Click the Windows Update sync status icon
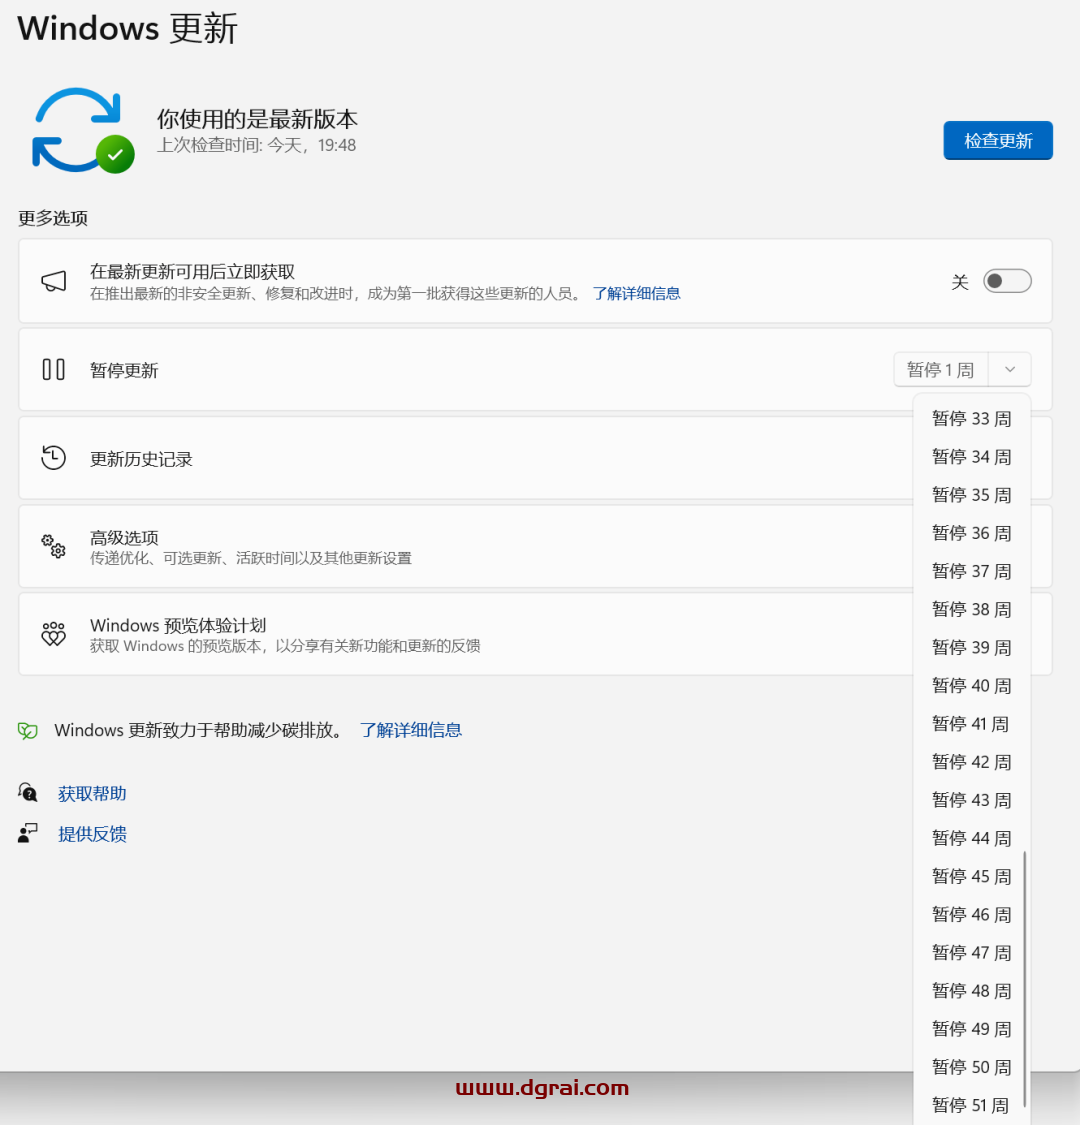 click(x=83, y=131)
